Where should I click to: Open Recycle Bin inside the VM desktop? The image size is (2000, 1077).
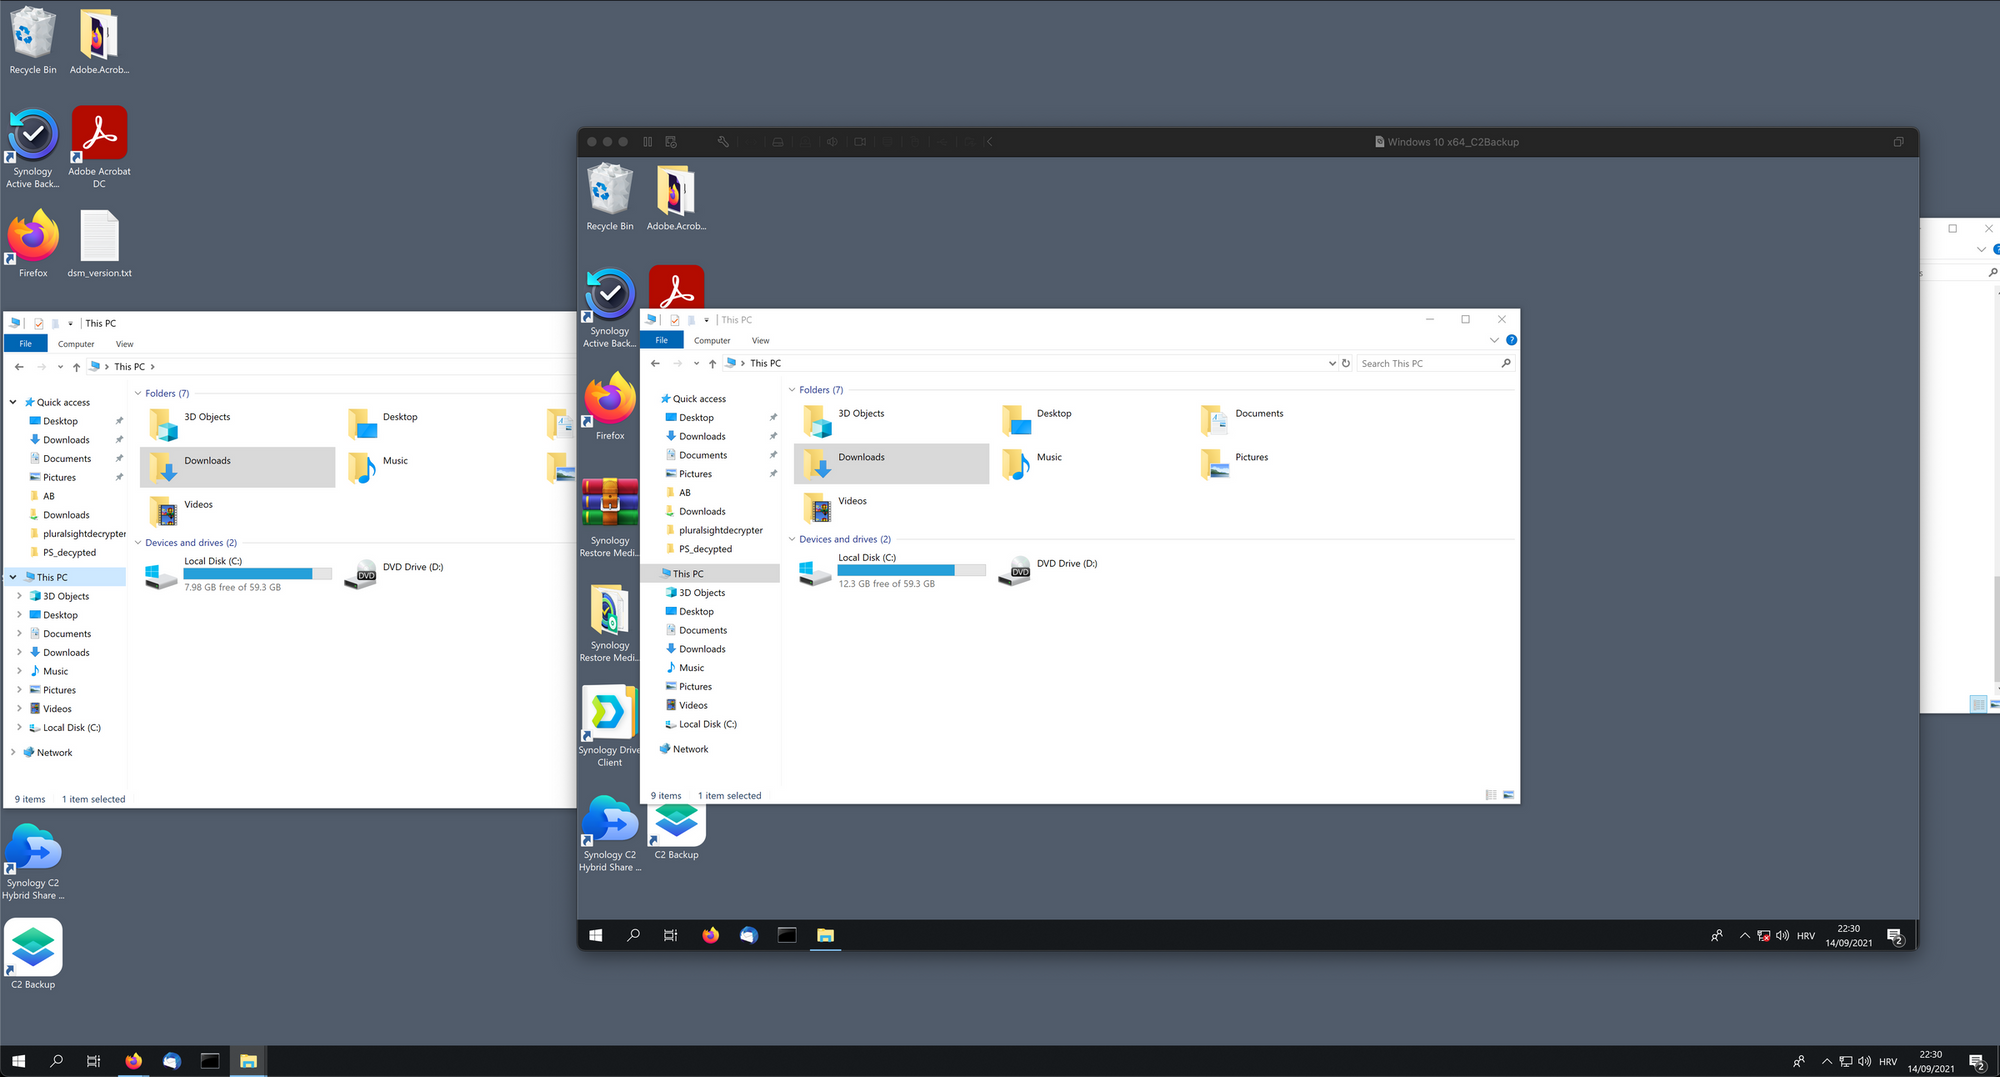610,198
